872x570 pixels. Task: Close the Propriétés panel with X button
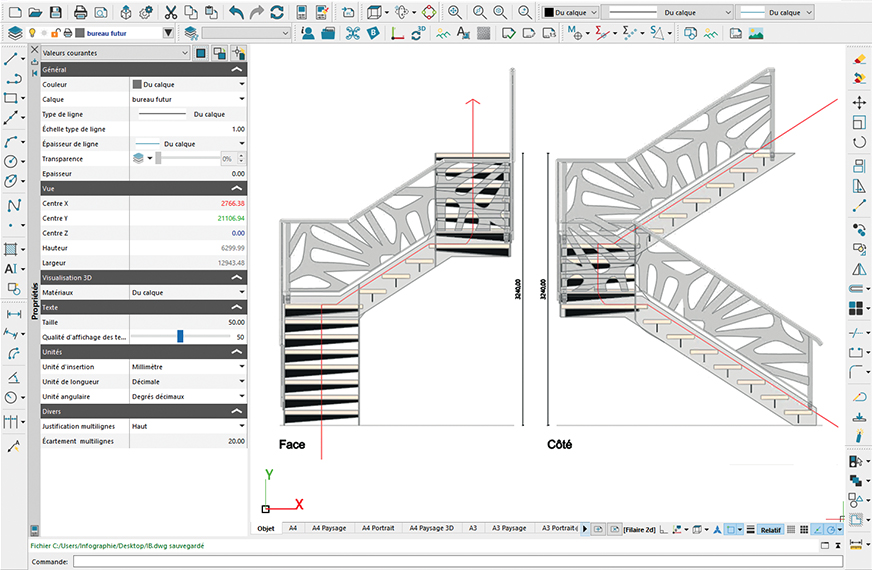point(35,50)
